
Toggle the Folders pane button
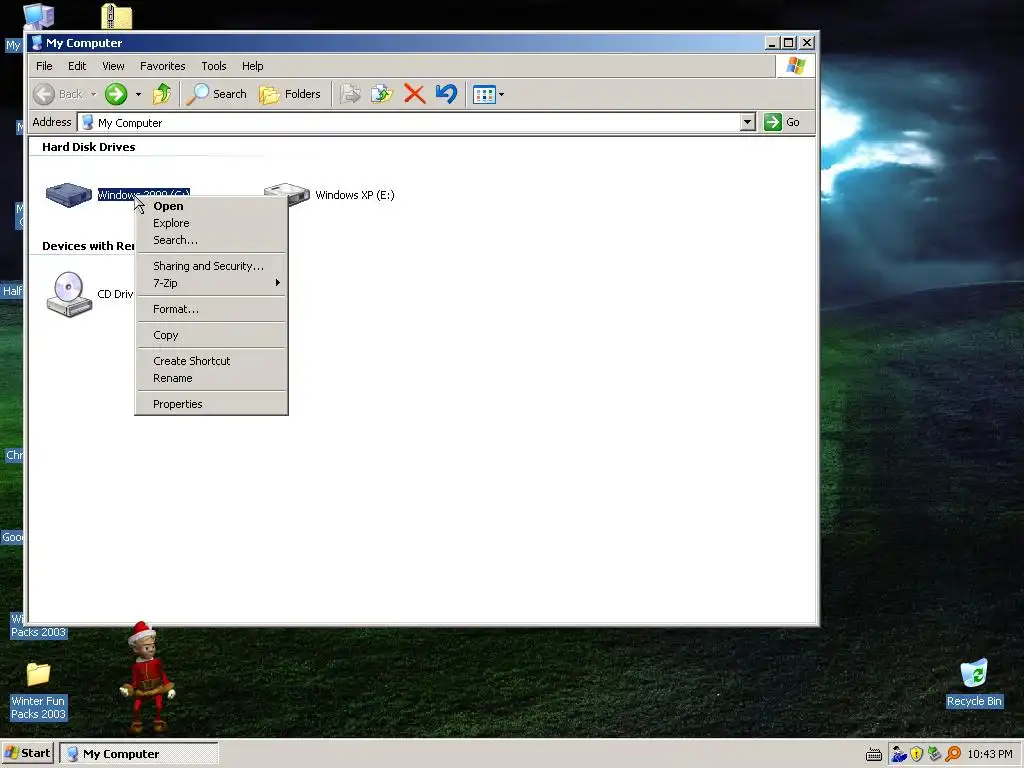289,94
